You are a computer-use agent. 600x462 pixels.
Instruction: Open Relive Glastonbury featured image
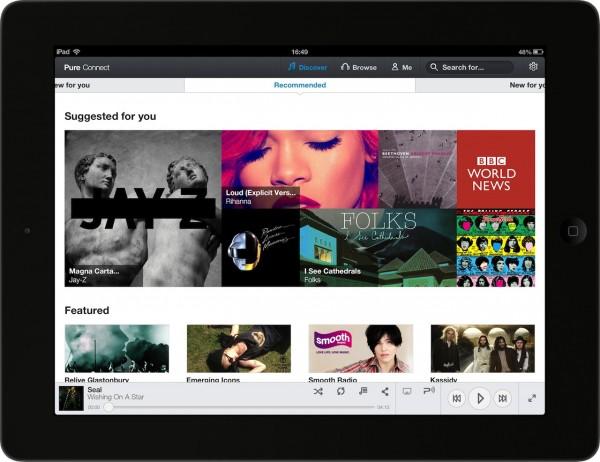[x=117, y=349]
